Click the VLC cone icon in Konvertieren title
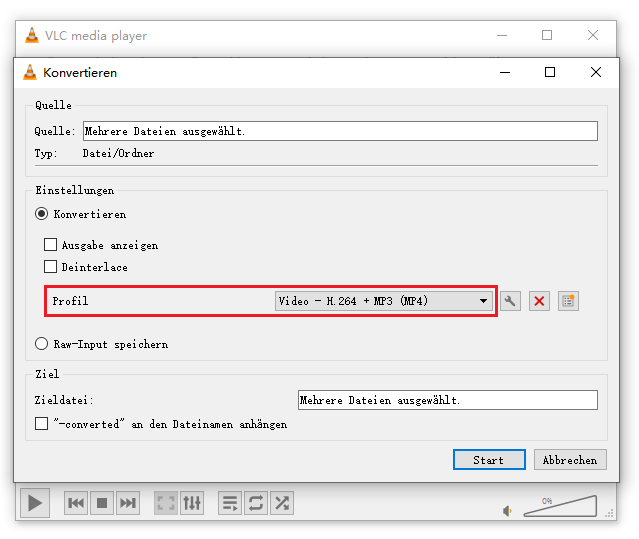This screenshot has height=539, width=639. (x=30, y=73)
